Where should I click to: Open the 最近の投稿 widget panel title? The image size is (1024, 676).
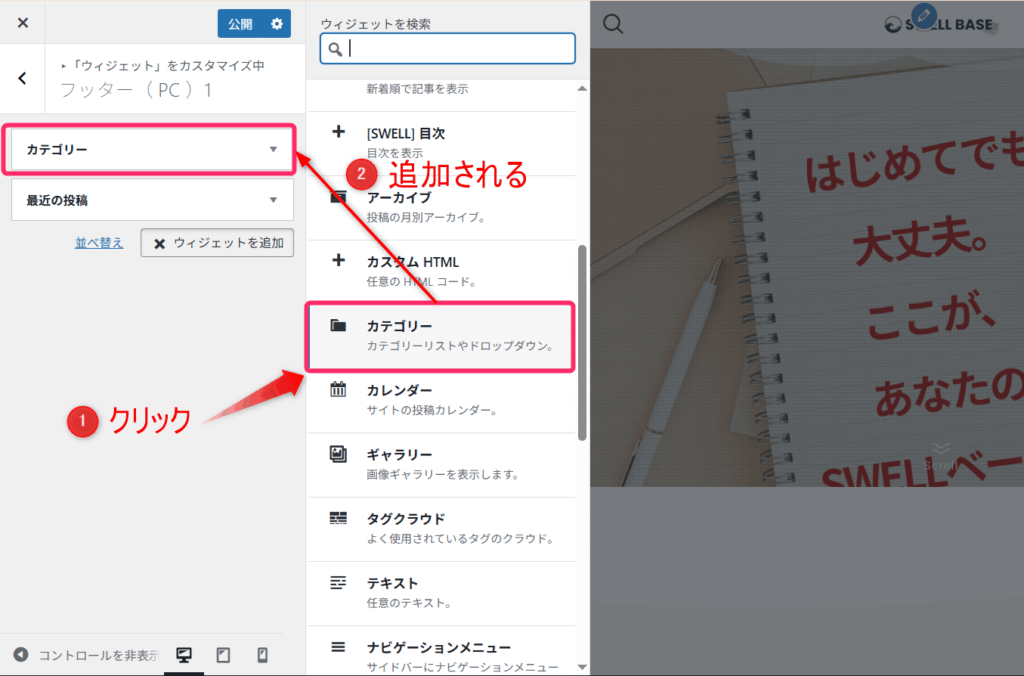[57, 201]
